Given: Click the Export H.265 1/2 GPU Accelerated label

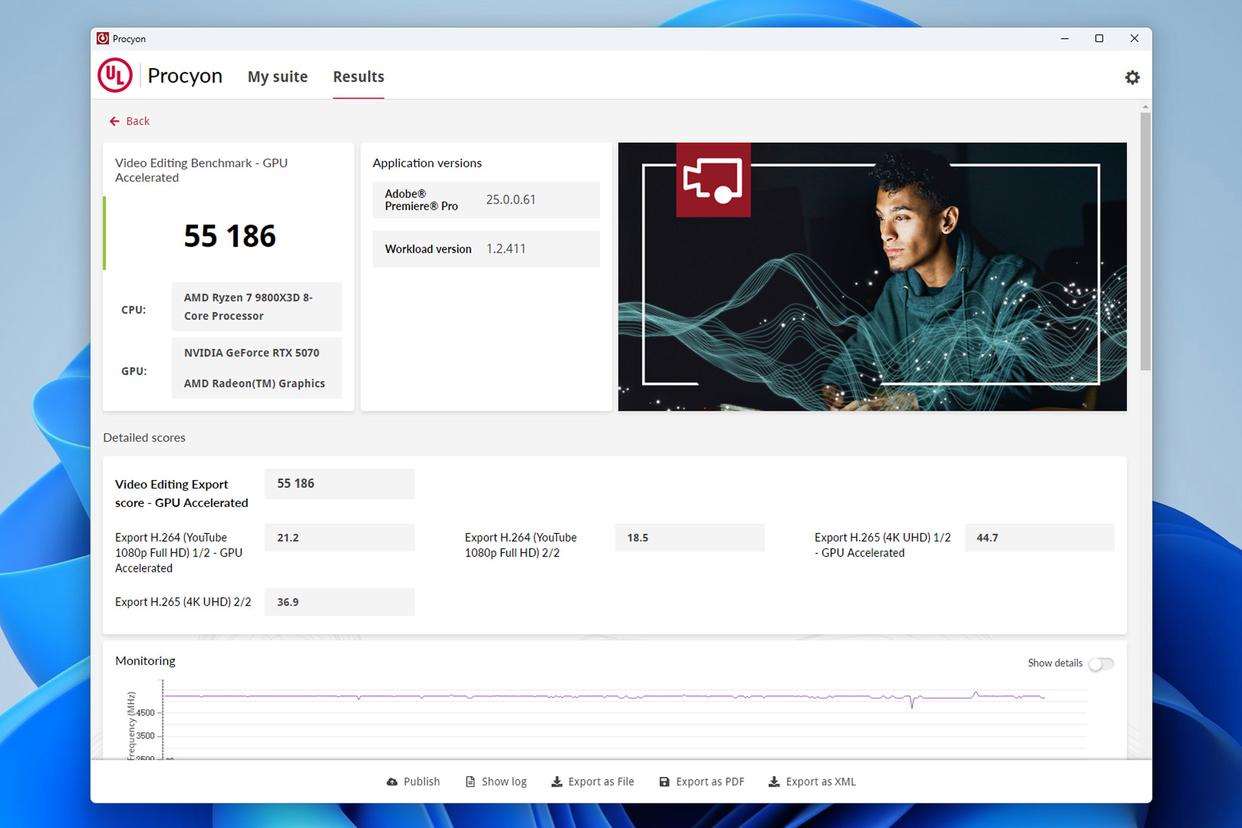Looking at the screenshot, I should (883, 545).
